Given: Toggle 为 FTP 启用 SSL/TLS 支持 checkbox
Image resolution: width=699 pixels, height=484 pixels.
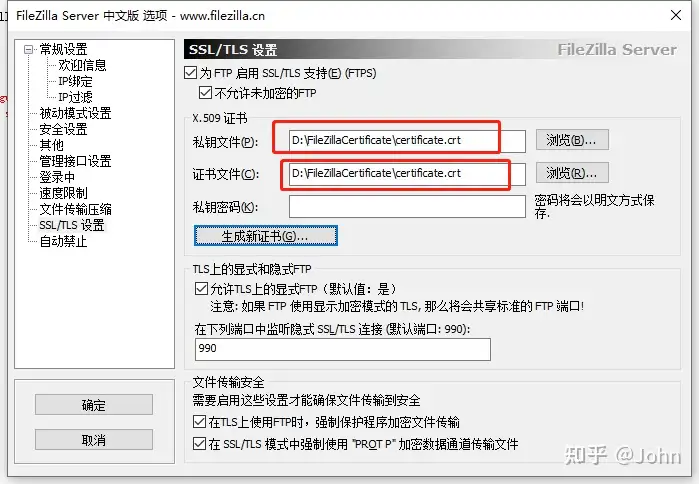Looking at the screenshot, I should pos(190,73).
